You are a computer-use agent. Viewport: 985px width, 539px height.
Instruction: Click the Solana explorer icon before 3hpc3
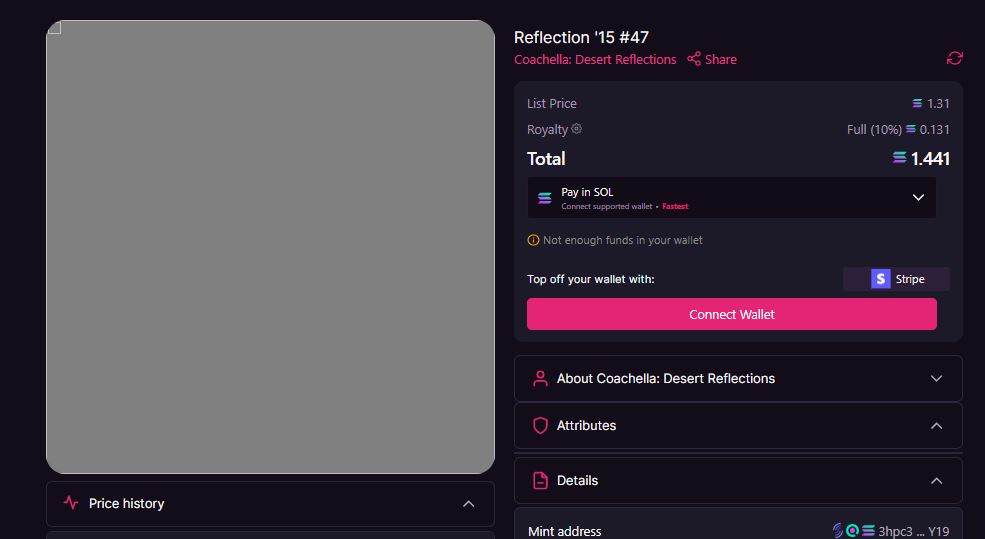[868, 531]
